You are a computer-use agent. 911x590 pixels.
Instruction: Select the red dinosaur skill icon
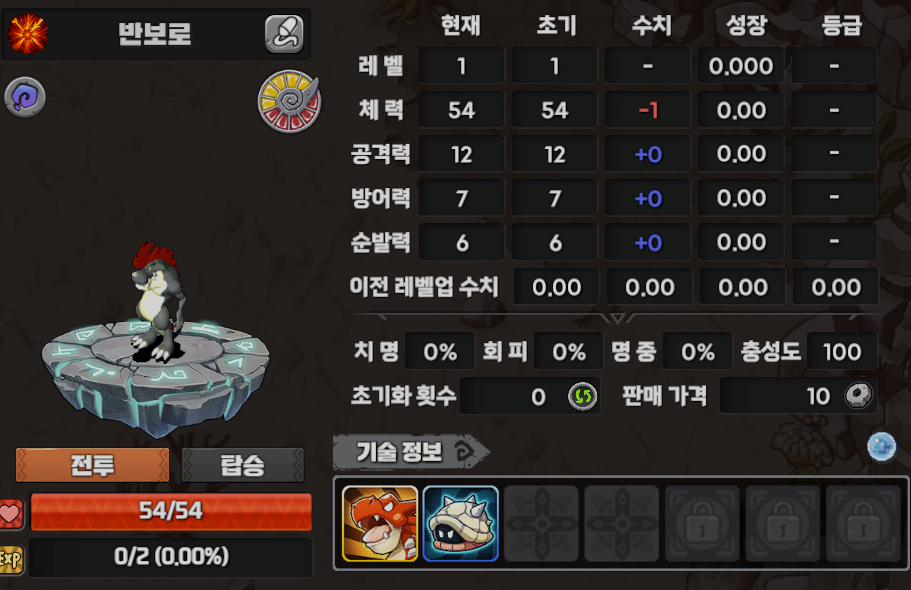(x=380, y=524)
